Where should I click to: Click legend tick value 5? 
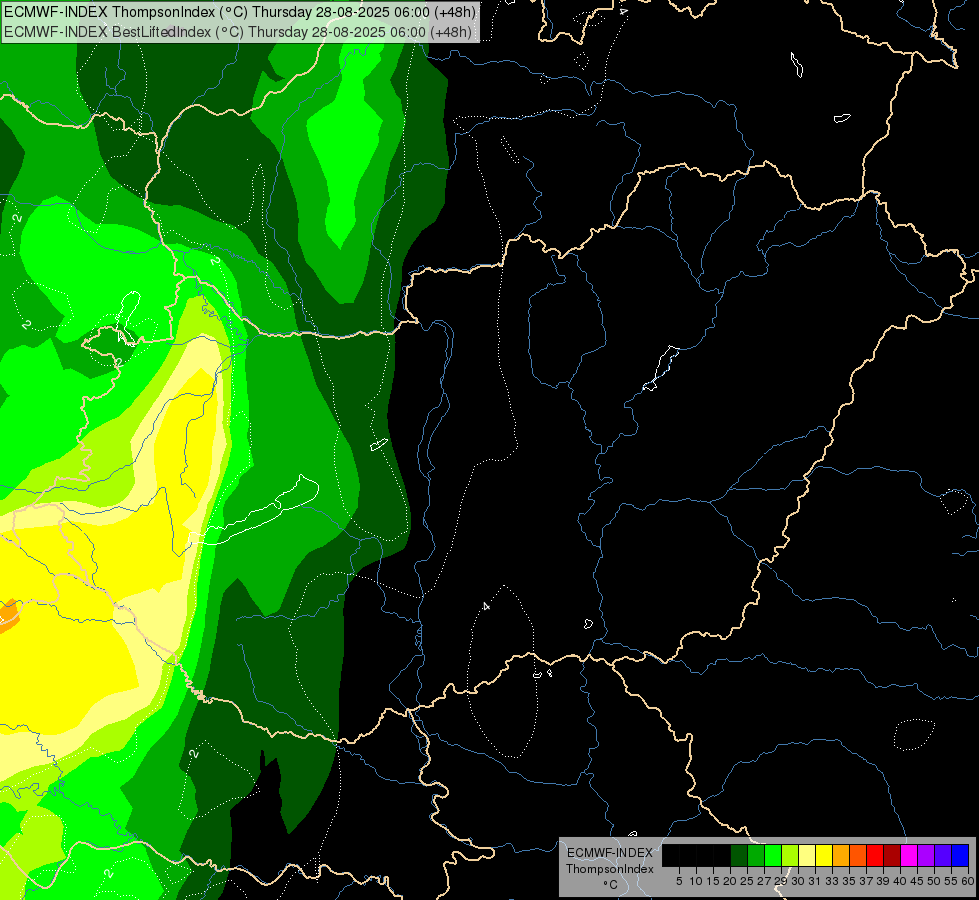tap(679, 881)
